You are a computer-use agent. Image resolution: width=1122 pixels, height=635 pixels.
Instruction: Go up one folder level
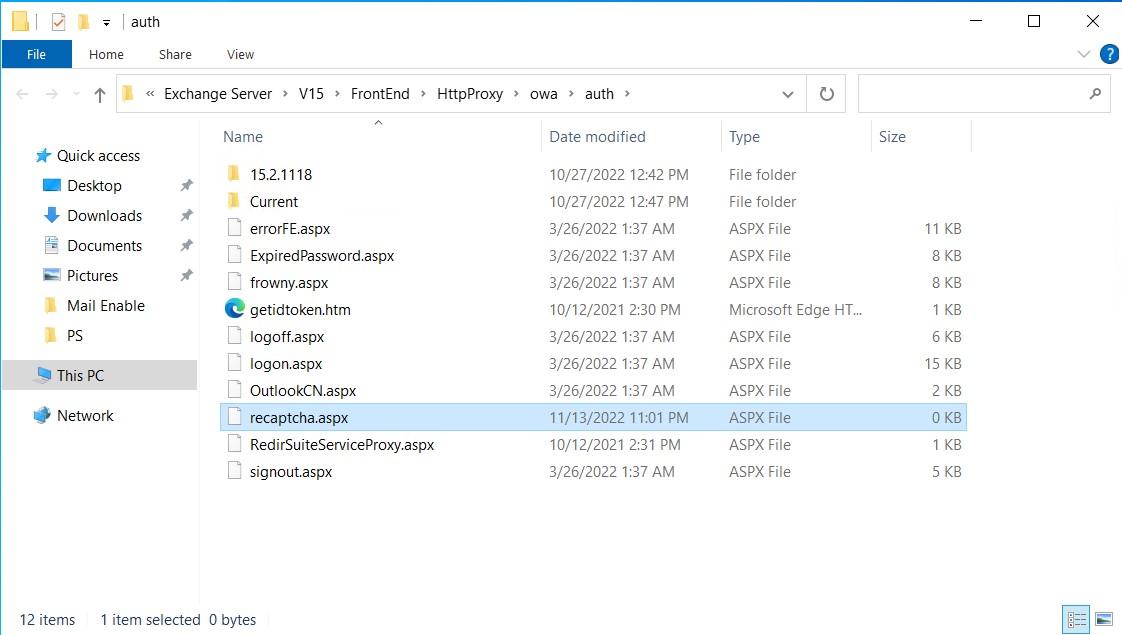(99, 94)
